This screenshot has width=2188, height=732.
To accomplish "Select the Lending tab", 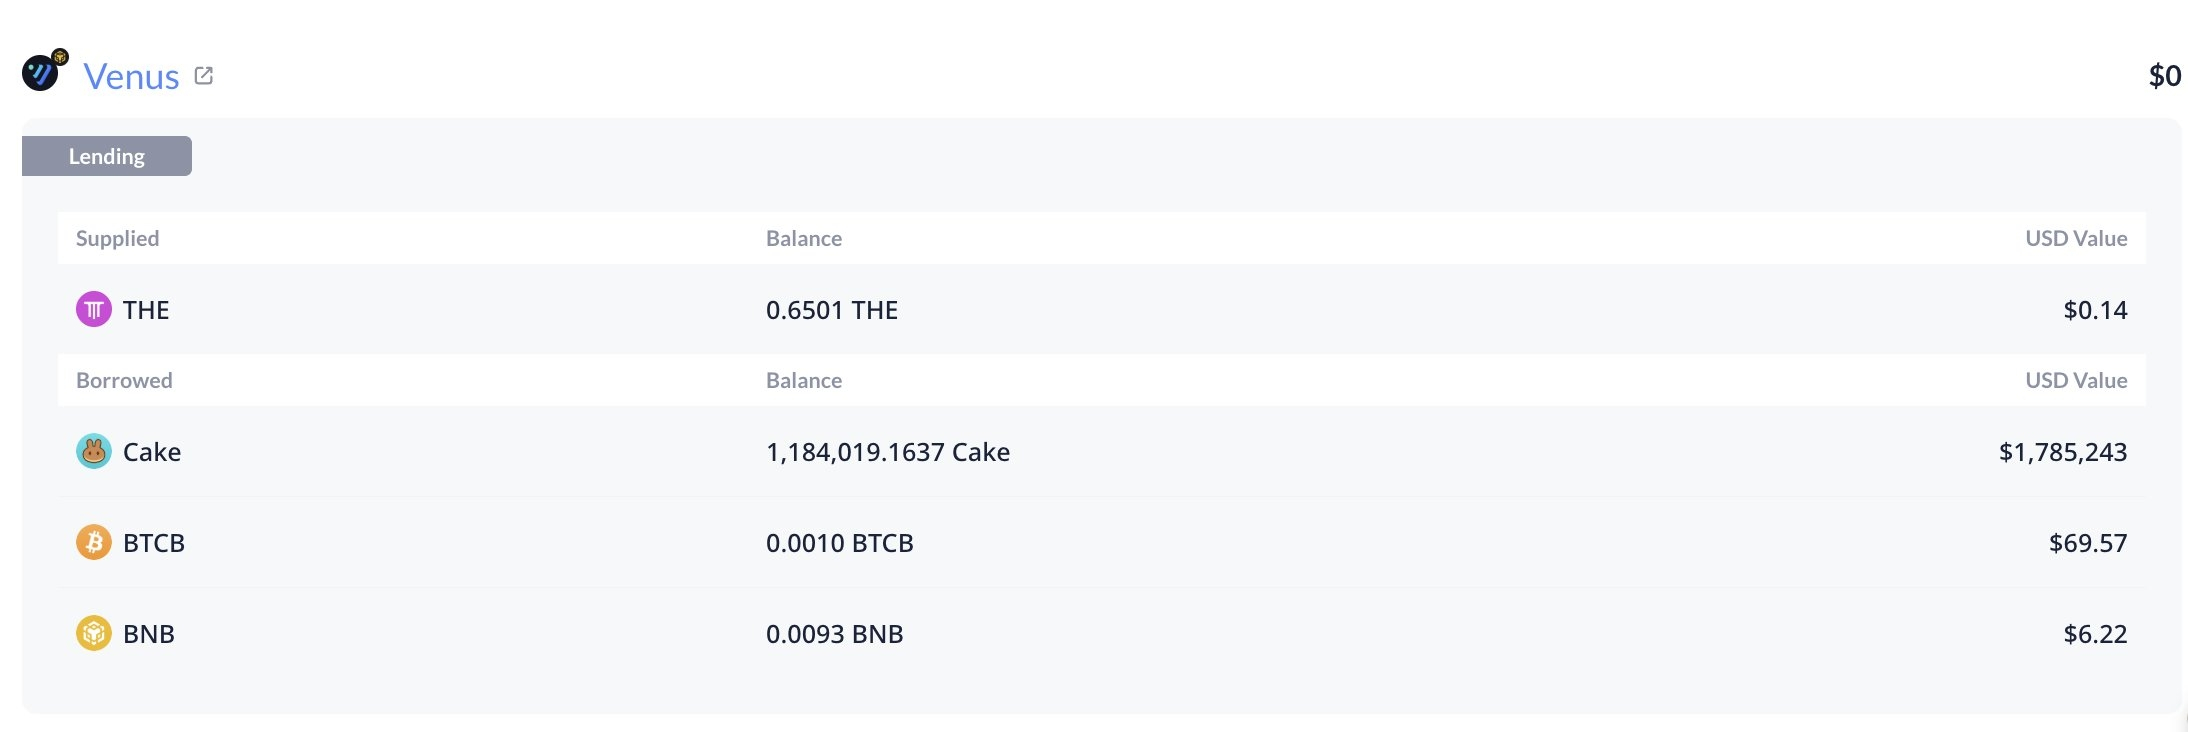I will [x=107, y=156].
